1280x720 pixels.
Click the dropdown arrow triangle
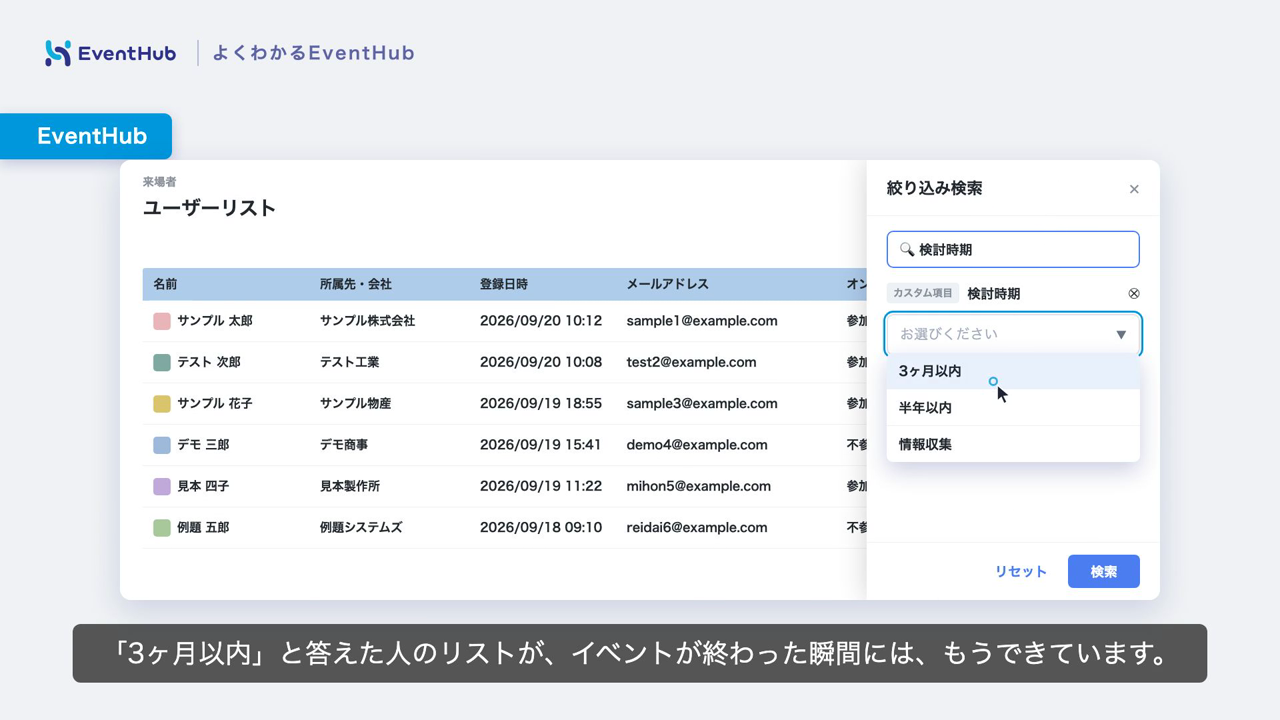[x=1121, y=335]
